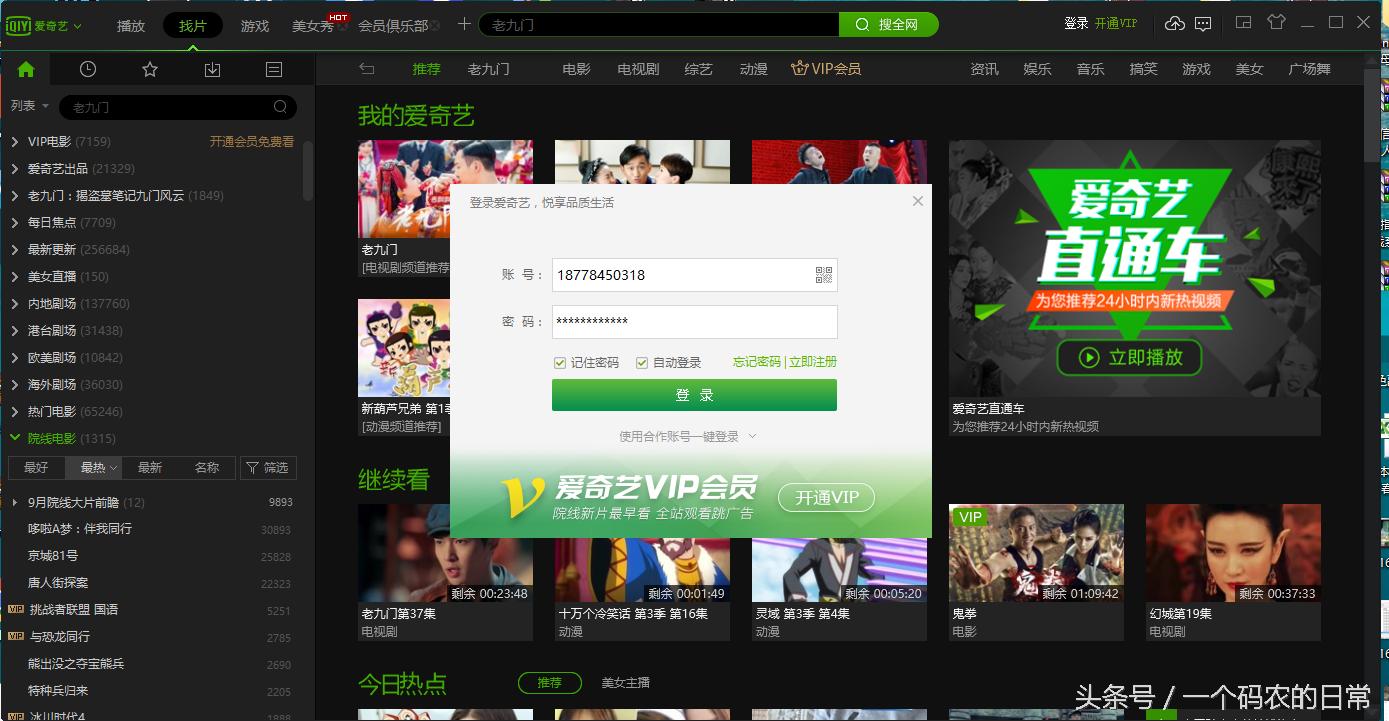This screenshot has height=721, width=1389.
Task: Disable the 自动登录 checkbox
Action: click(x=641, y=362)
